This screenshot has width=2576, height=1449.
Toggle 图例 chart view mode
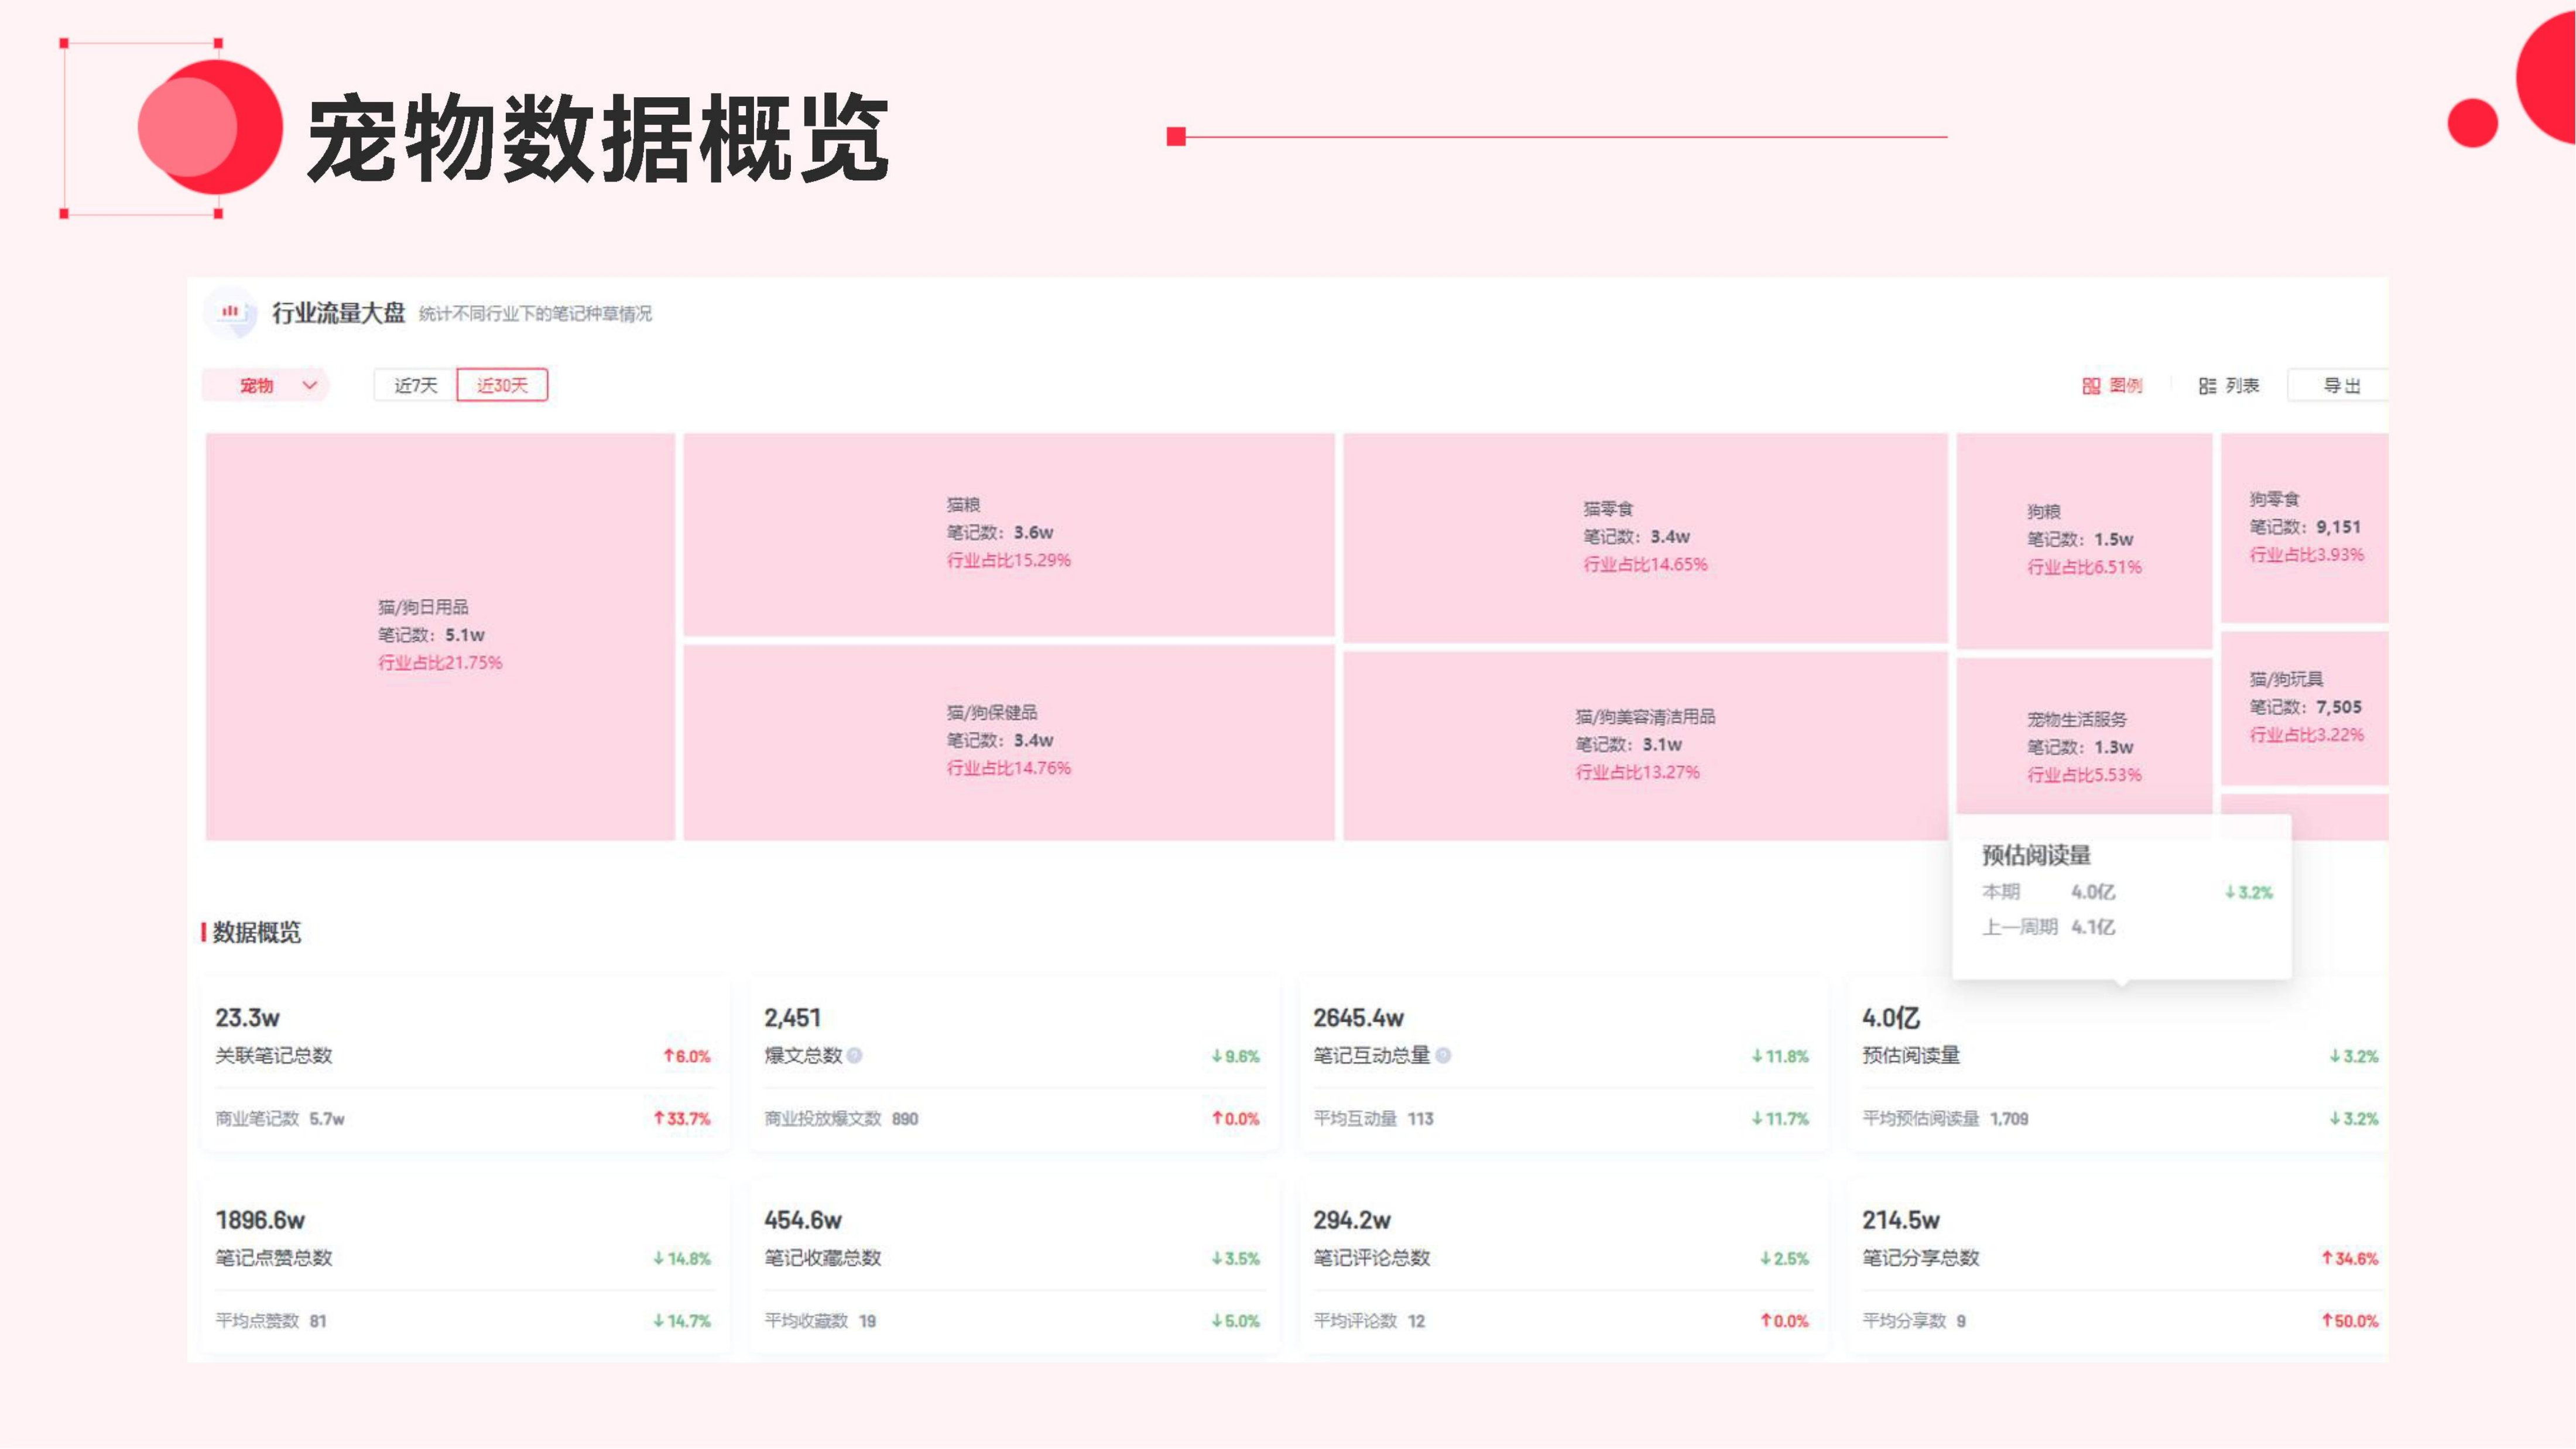click(2126, 386)
